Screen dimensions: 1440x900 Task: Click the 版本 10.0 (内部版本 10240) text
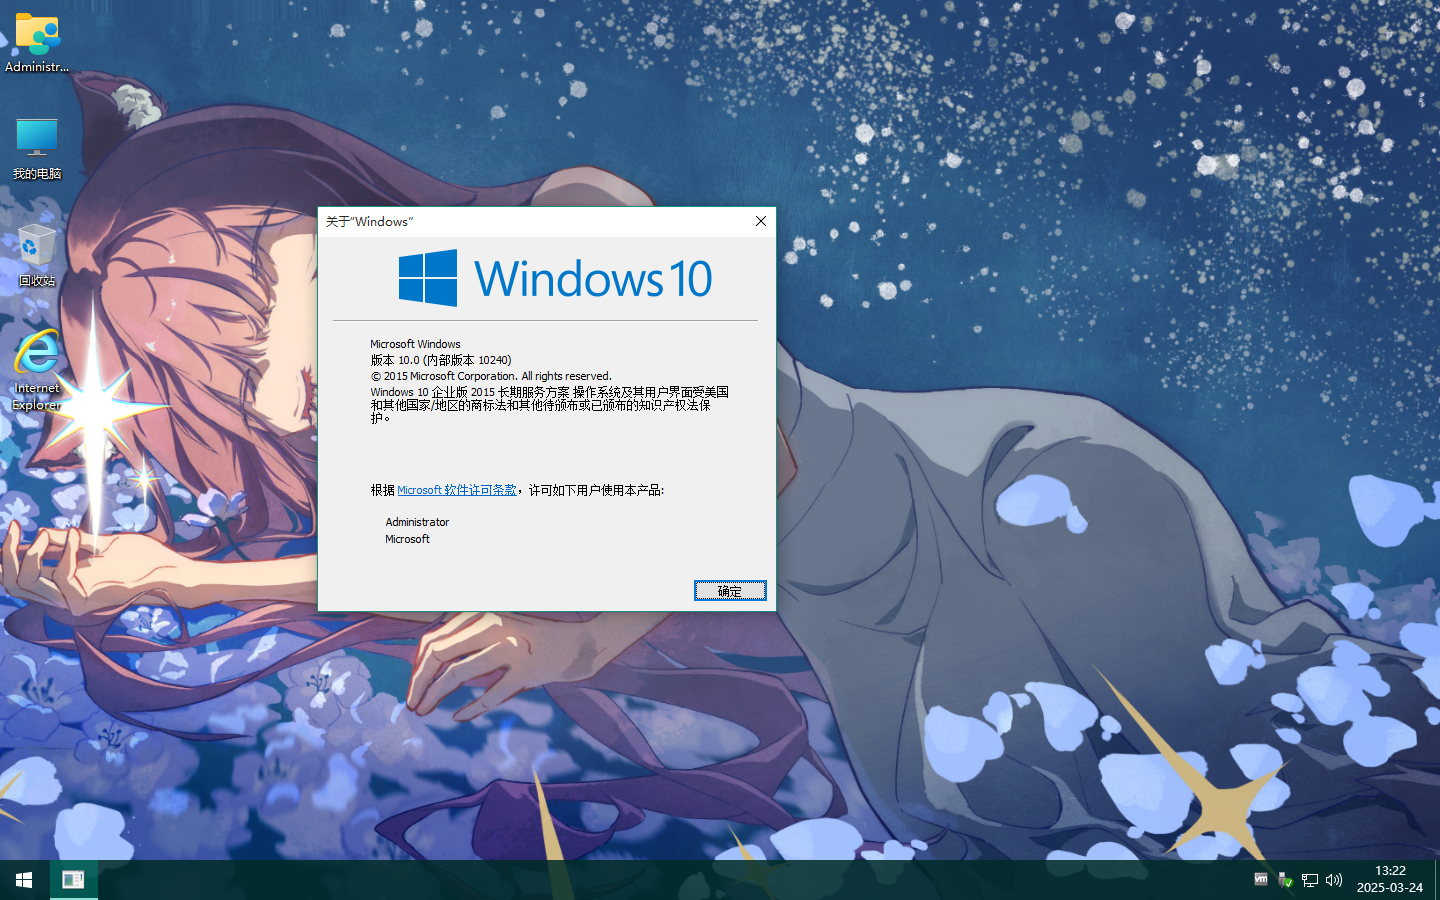[441, 360]
